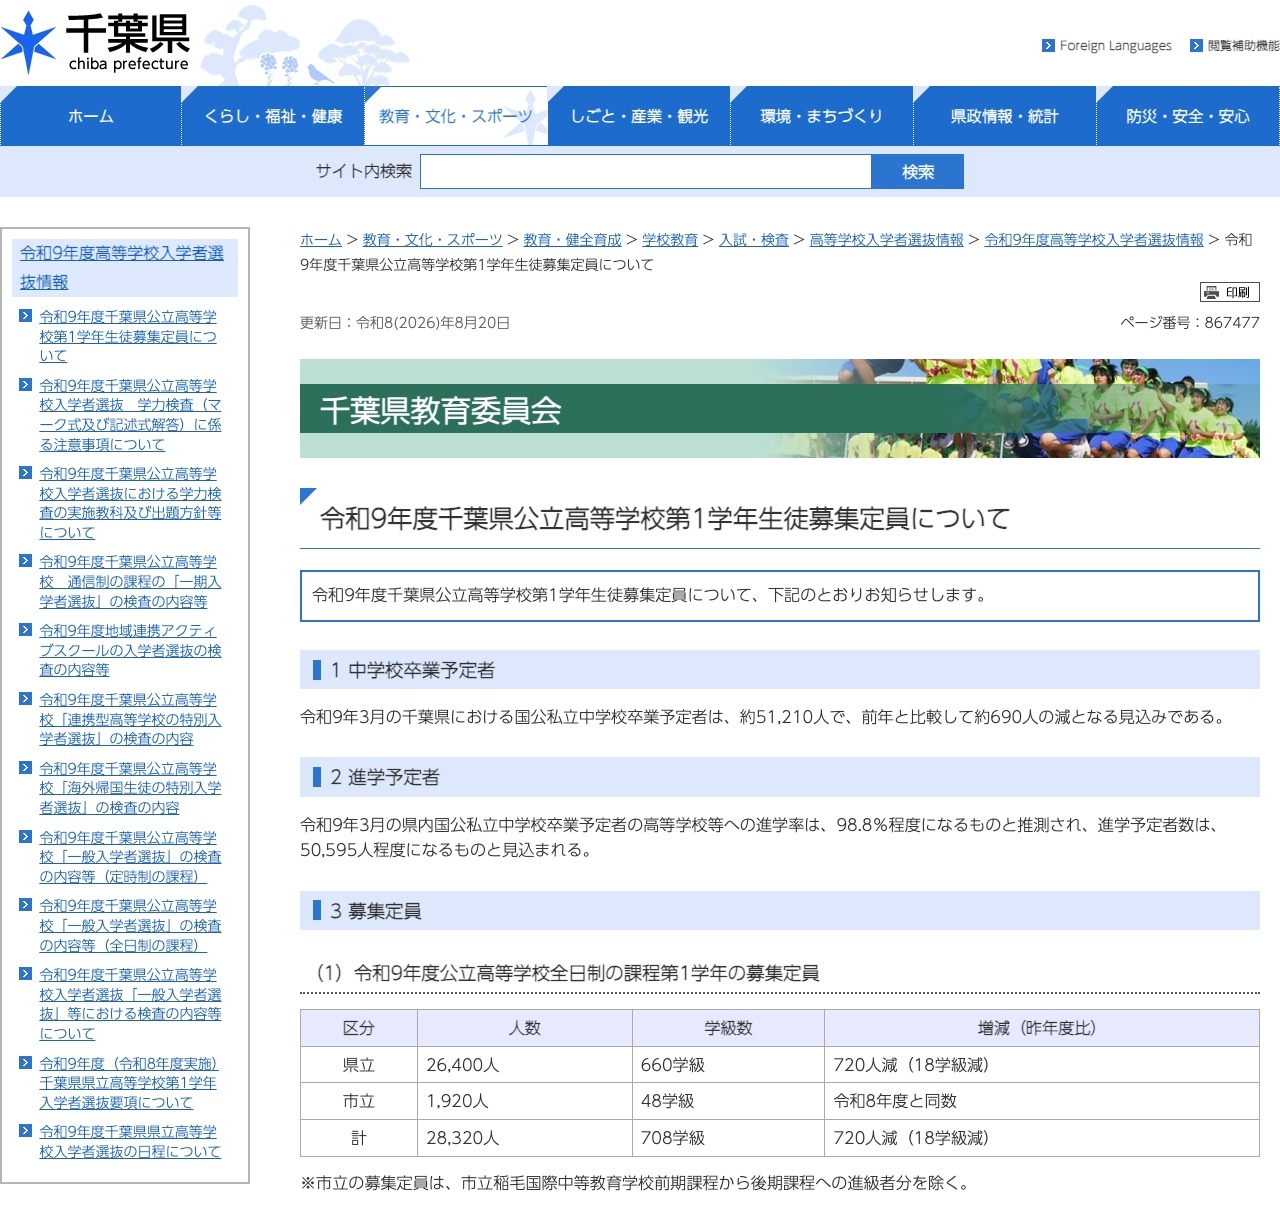Viewport: 1280px width, 1215px height.
Task: Click 入試・検査 in the breadcrumb
Action: tap(754, 240)
